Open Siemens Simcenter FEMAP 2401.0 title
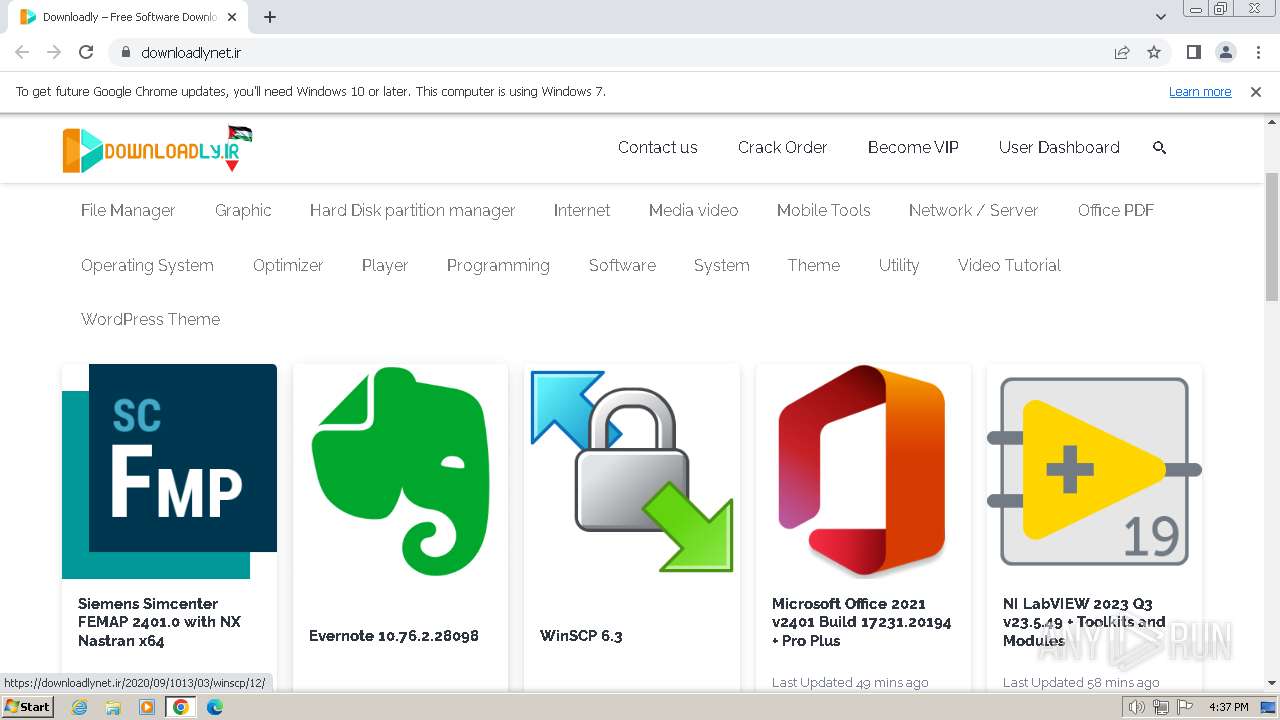This screenshot has width=1280, height=720. click(160, 622)
